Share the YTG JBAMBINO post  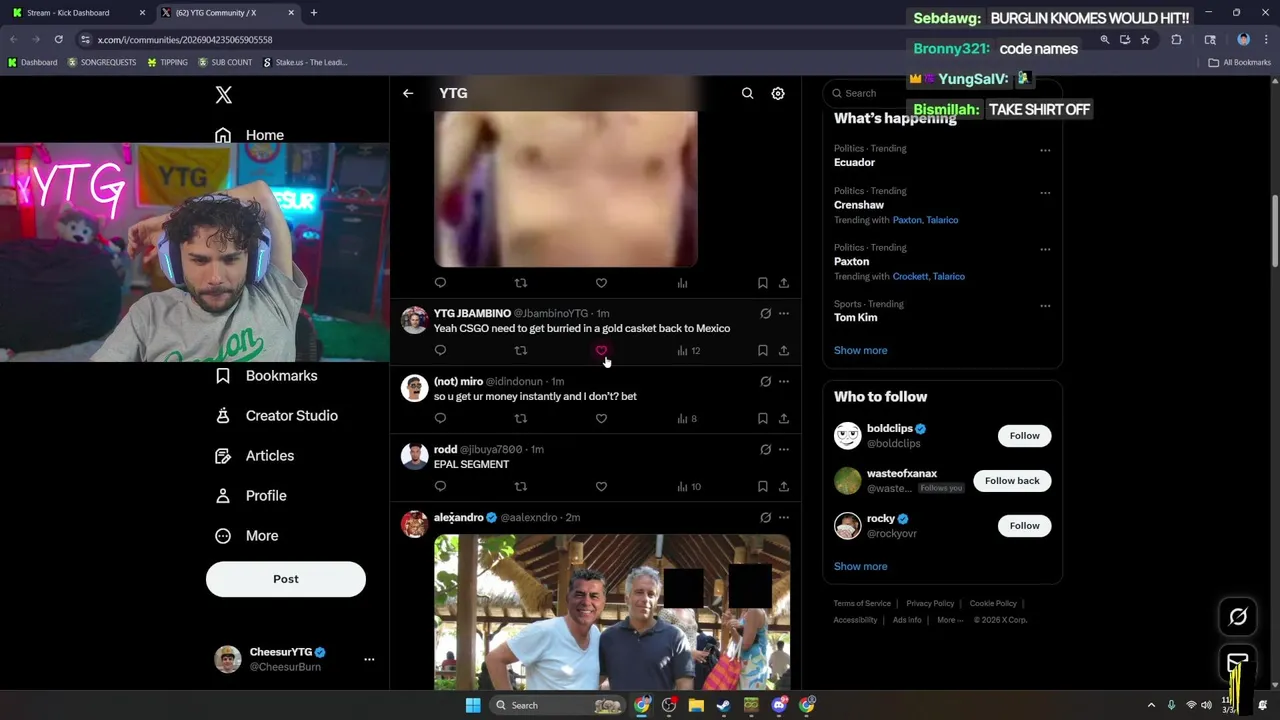point(784,351)
